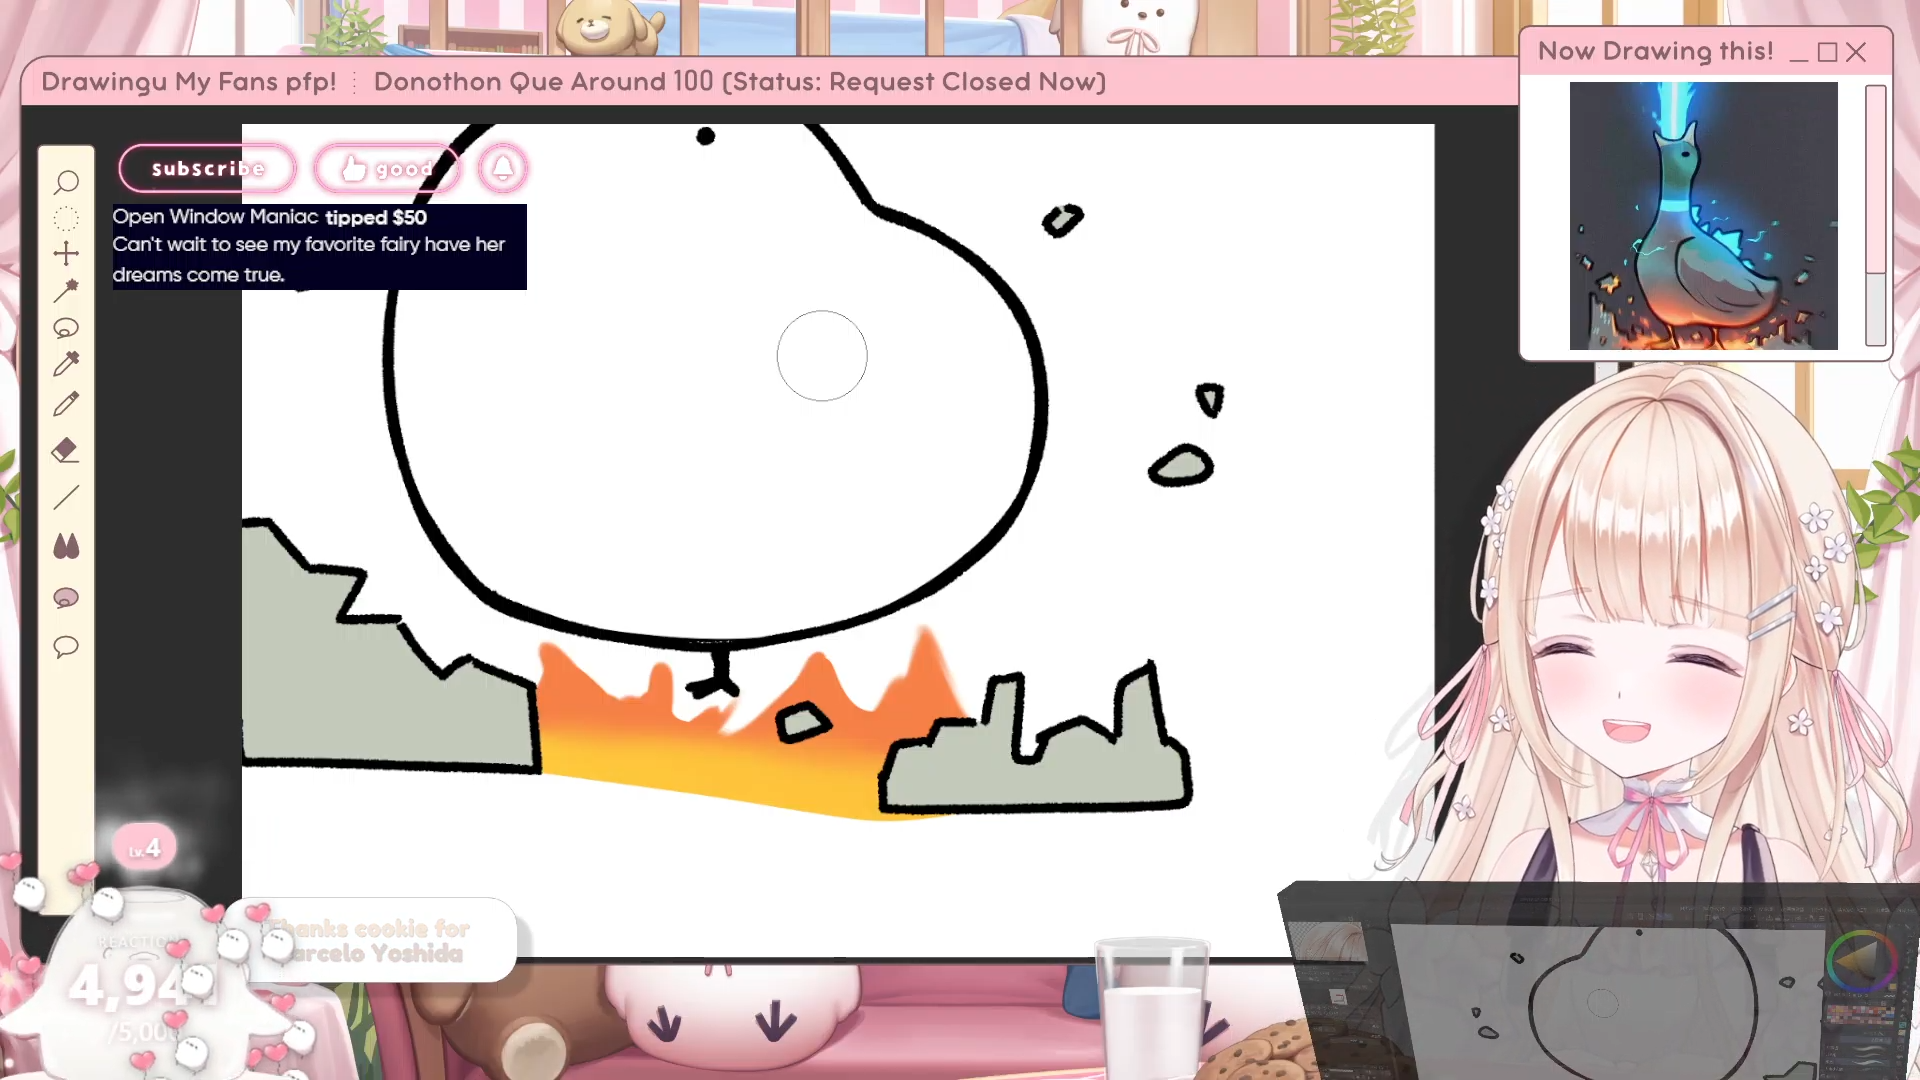
Task: Click the reference window scrollbar
Action: (1875, 215)
